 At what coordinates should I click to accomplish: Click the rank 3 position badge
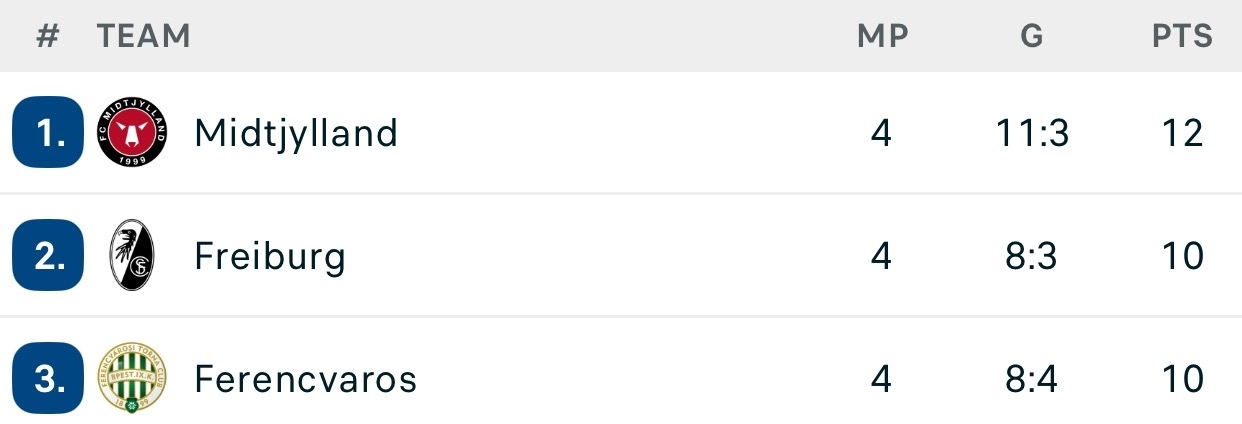coord(47,379)
